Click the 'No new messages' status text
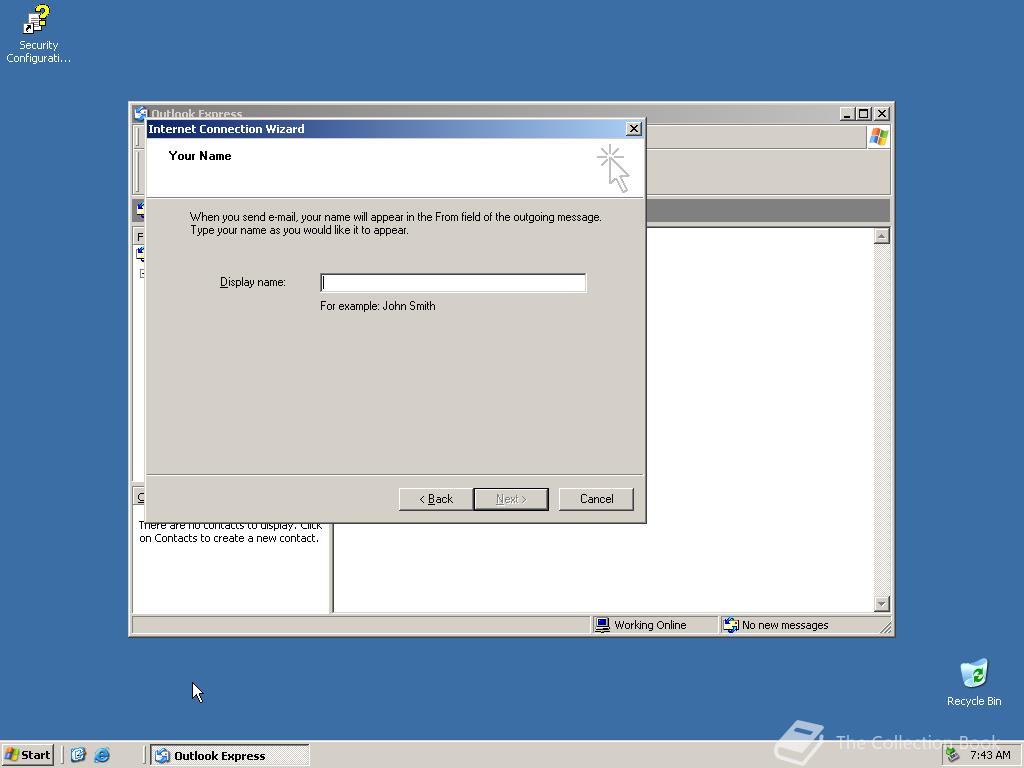 785,625
